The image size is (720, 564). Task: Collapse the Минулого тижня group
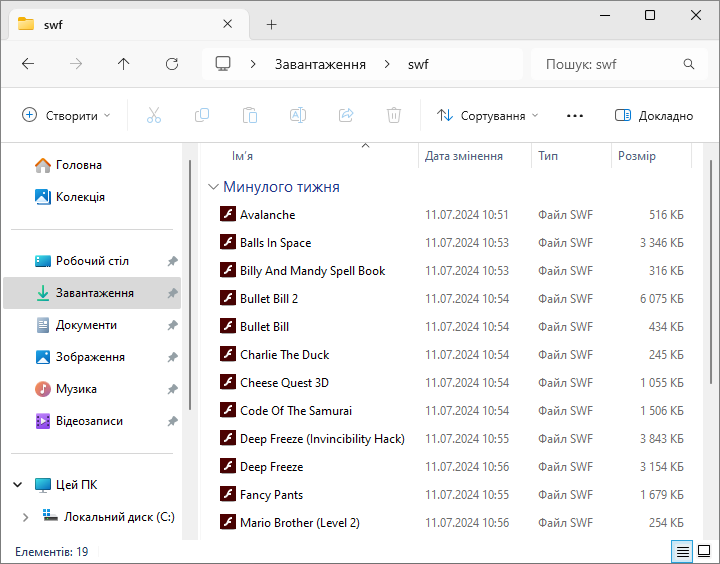tap(213, 187)
